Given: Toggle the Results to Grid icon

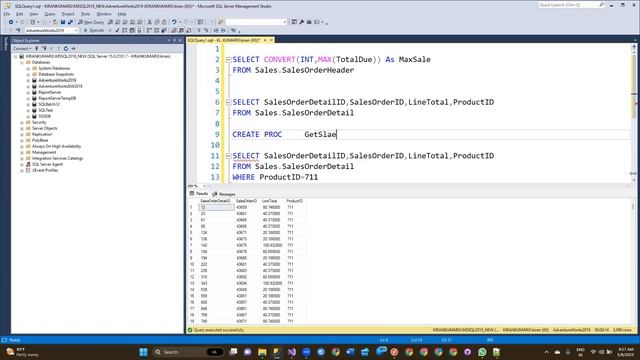Looking at the screenshot, I should [x=182, y=30].
